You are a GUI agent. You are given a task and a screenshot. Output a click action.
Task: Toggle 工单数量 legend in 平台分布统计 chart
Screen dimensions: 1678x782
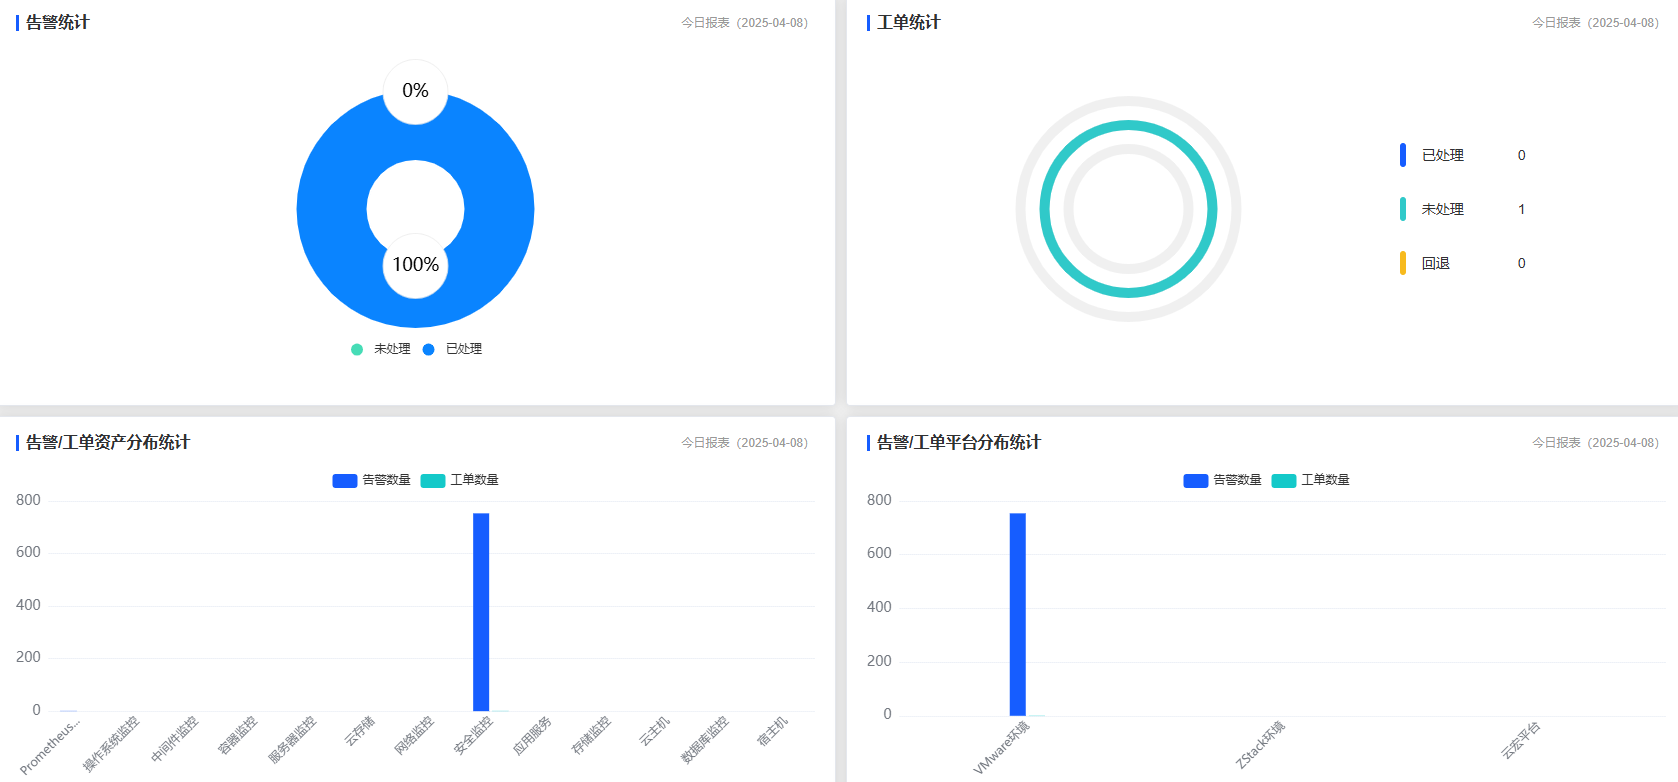click(x=1311, y=480)
